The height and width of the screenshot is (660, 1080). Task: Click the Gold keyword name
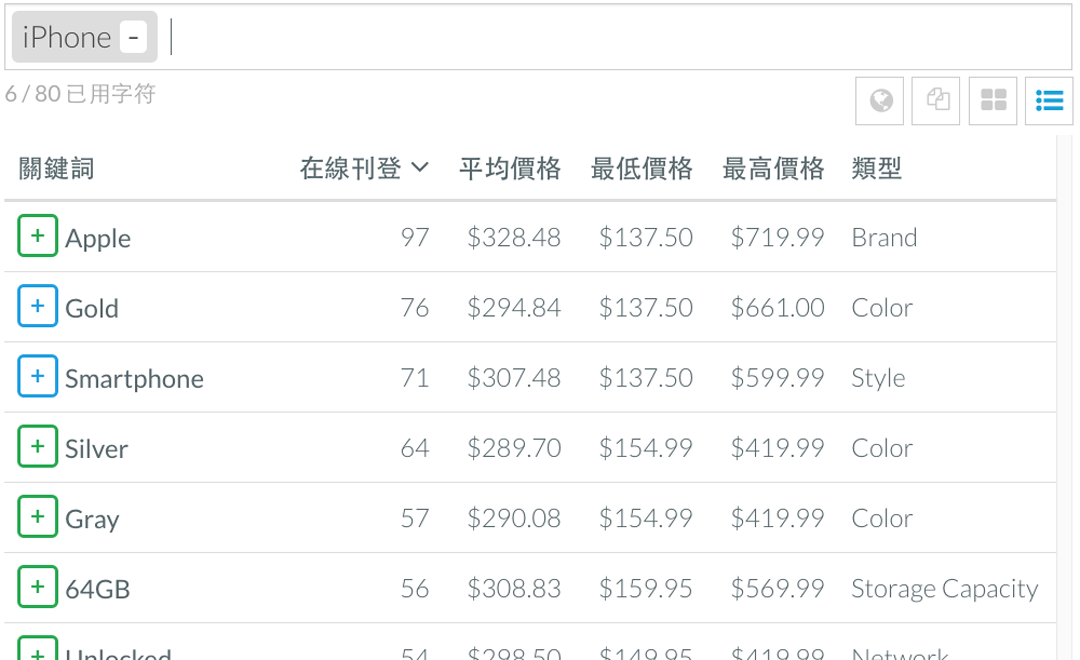92,309
